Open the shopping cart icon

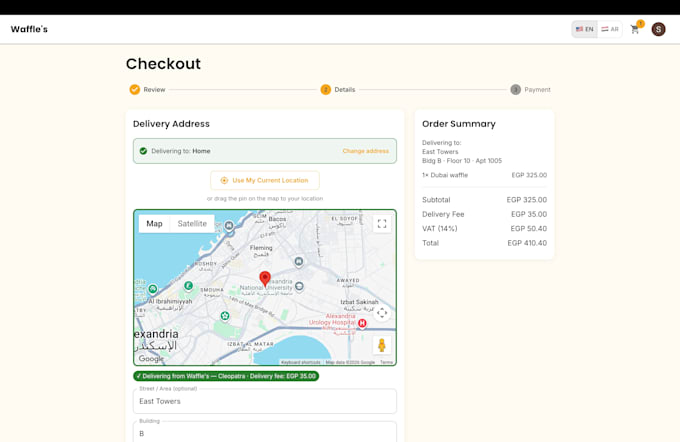click(635, 29)
